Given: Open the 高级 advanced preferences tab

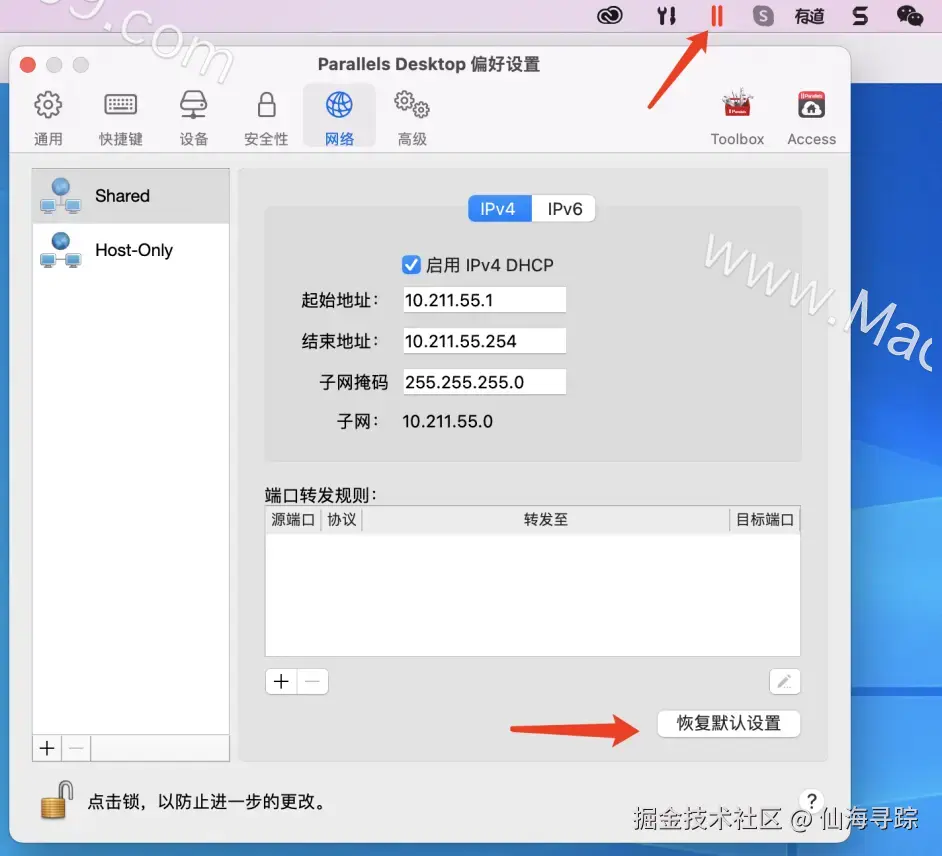Looking at the screenshot, I should pos(412,118).
